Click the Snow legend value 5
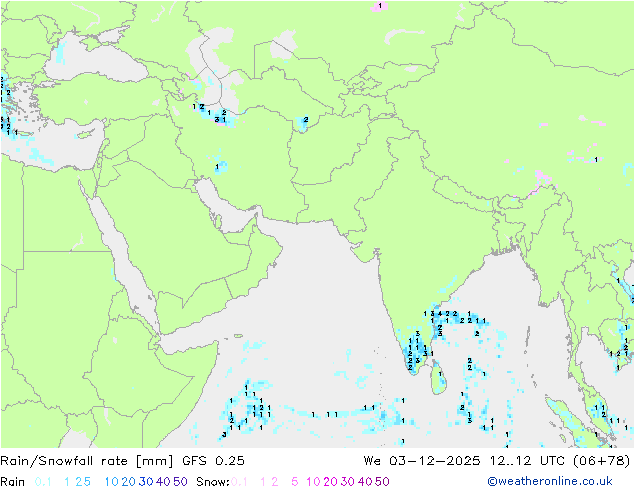 coord(295,482)
